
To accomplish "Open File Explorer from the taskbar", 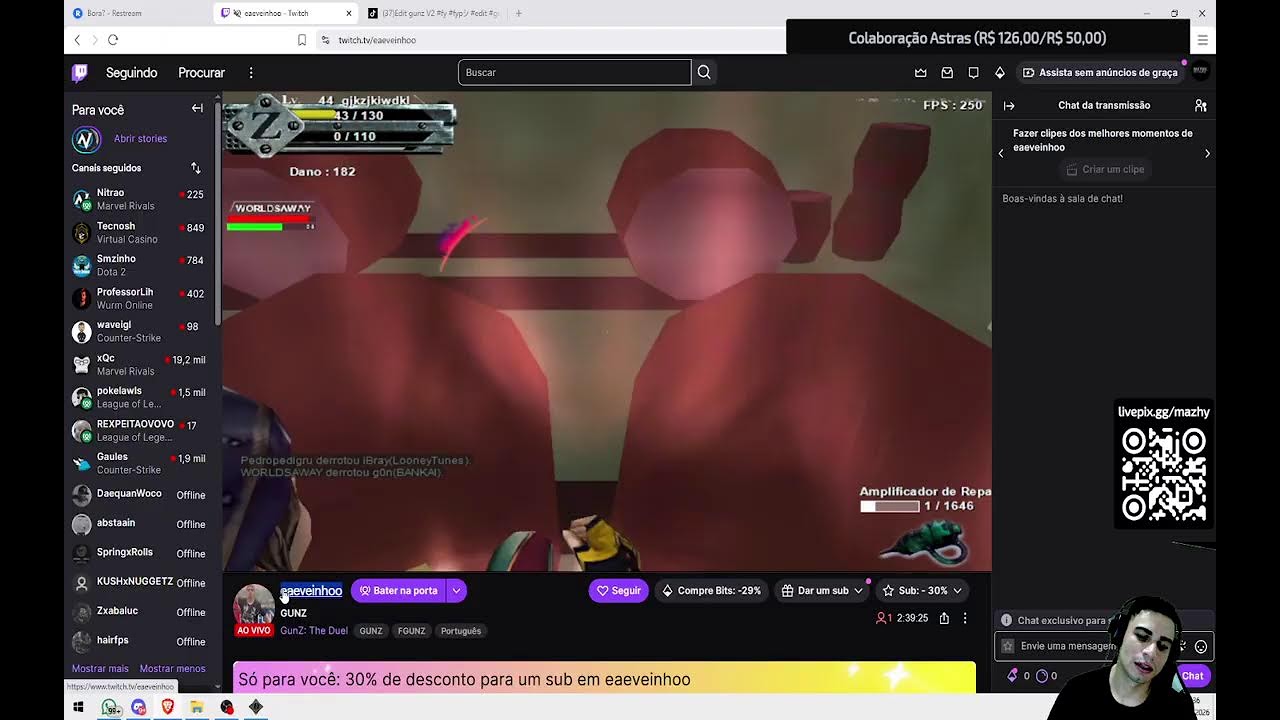I will pos(197,707).
